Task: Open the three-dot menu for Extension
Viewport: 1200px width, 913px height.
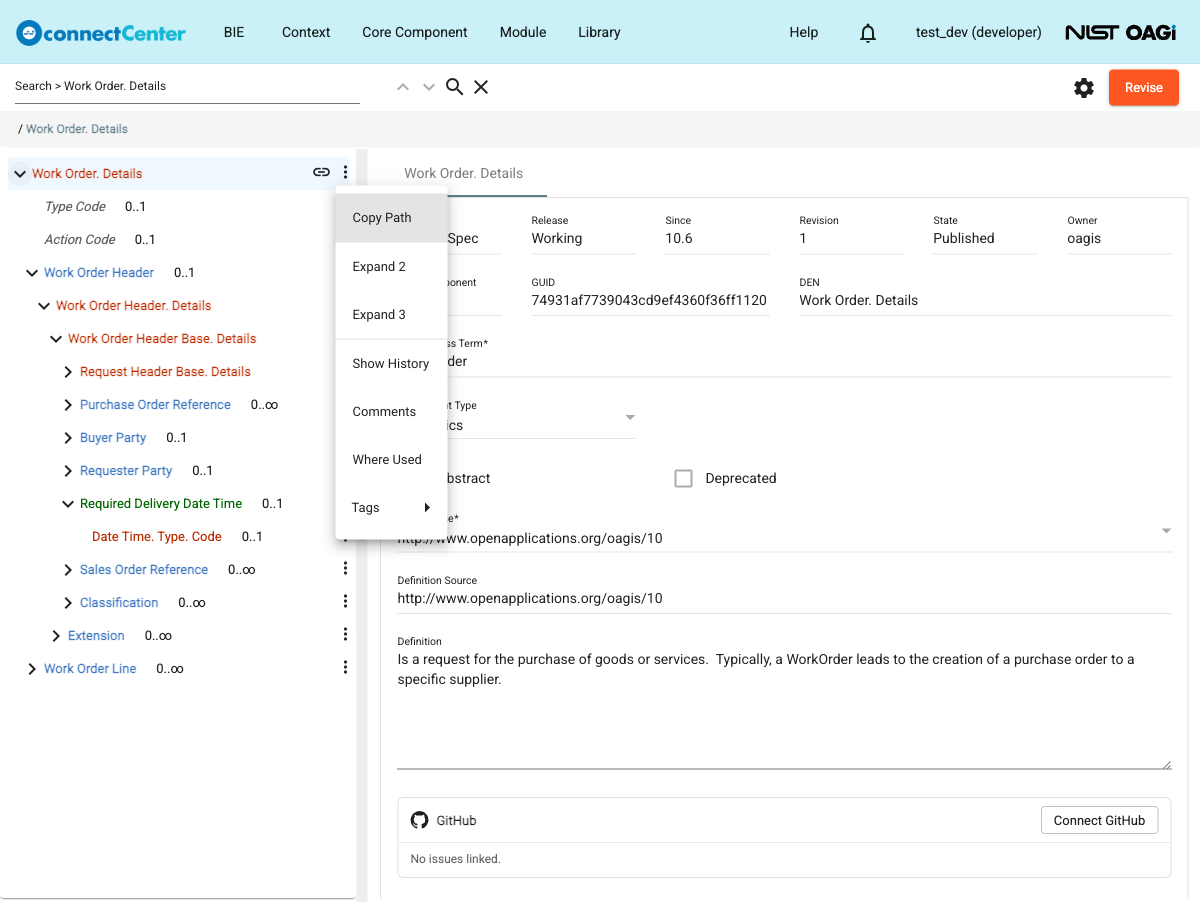Action: coord(345,635)
